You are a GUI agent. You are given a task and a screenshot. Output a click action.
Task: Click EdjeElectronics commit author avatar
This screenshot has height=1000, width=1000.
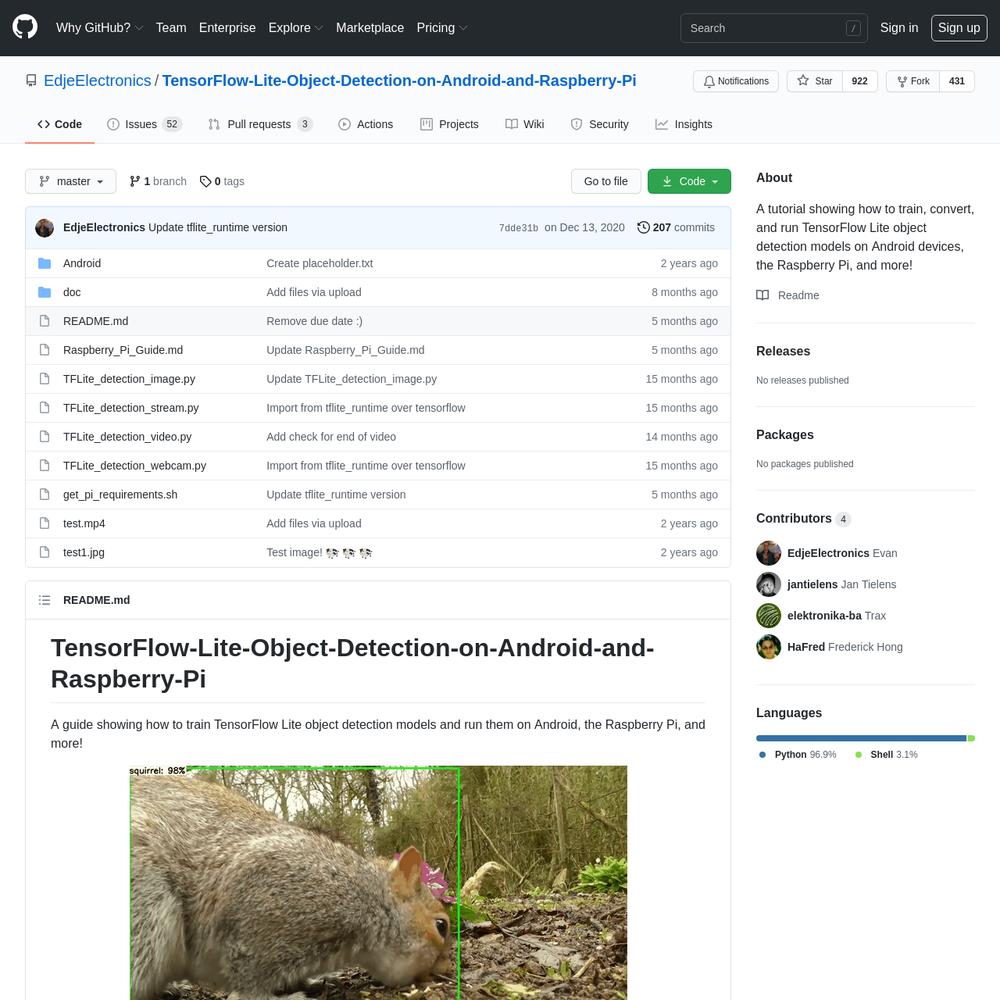click(x=45, y=228)
